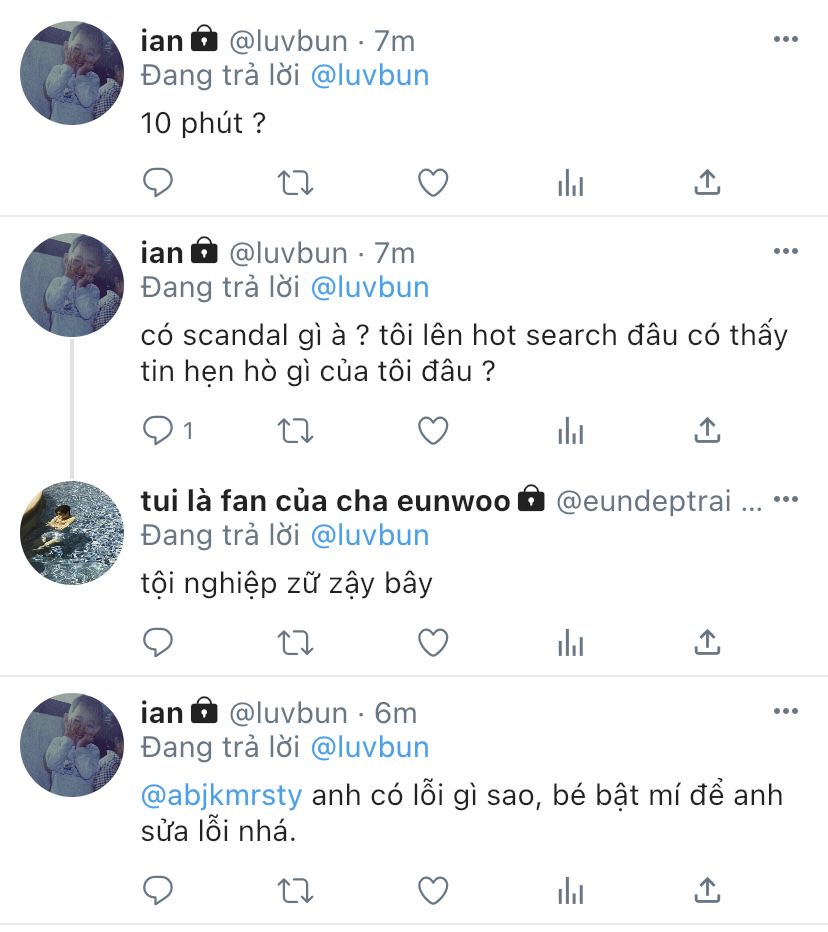Open the @abjkmrsty mention link

(222, 795)
